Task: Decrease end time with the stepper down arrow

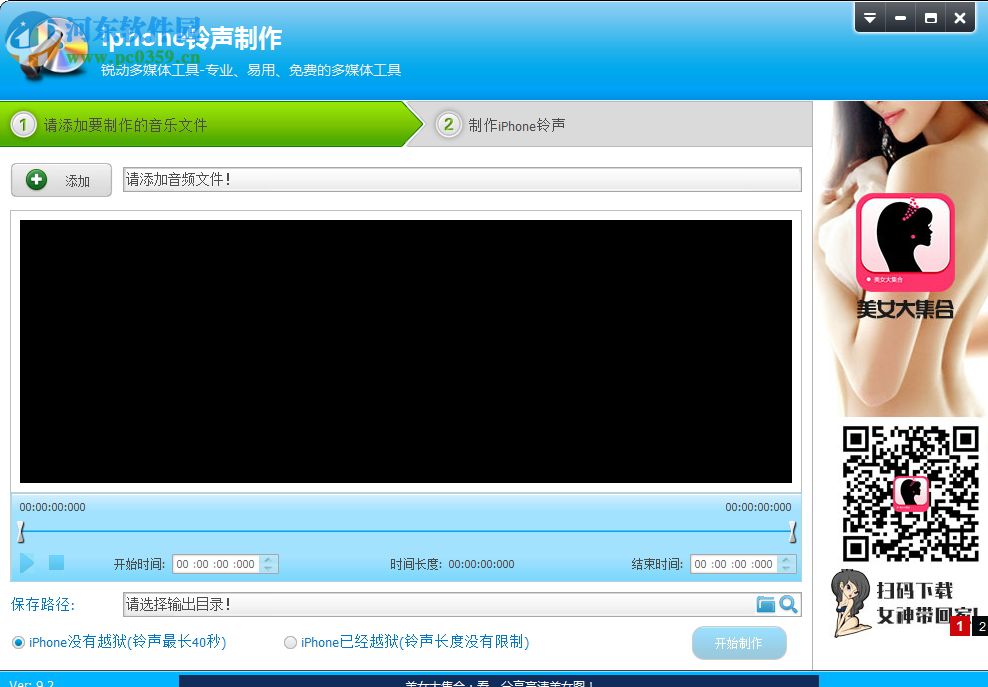Action: coord(787,567)
